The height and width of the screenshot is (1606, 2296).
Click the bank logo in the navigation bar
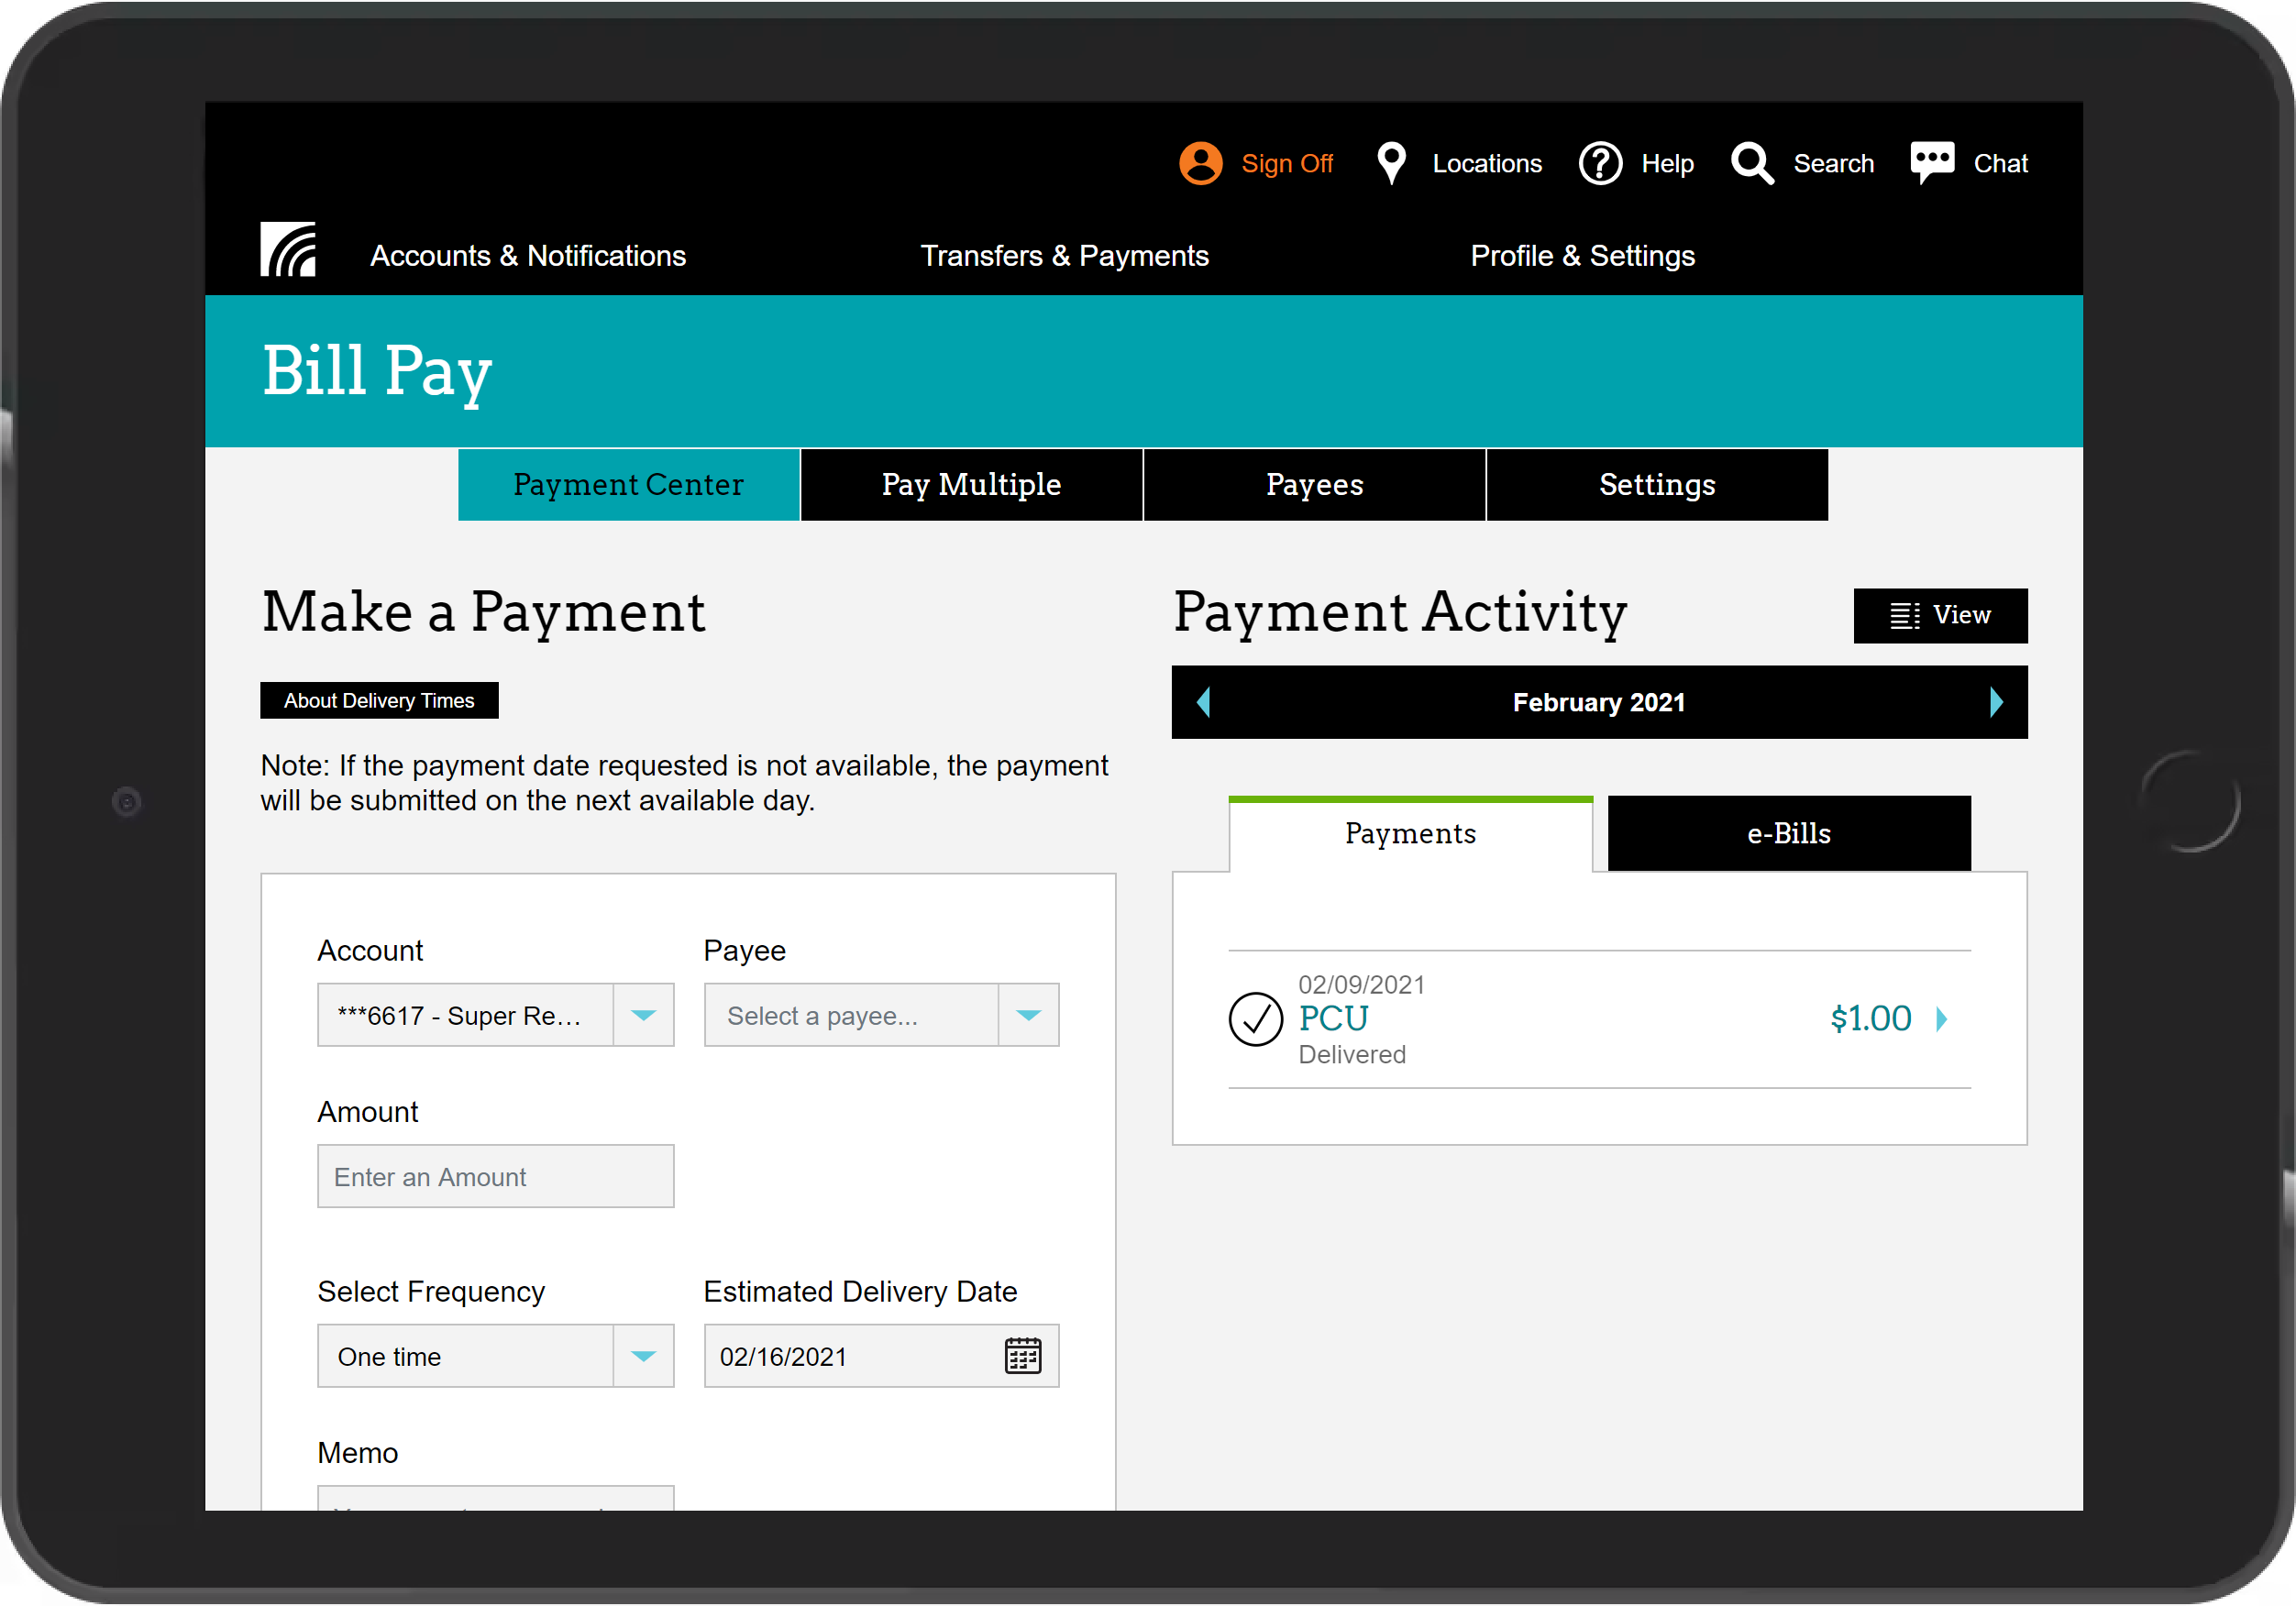coord(288,250)
